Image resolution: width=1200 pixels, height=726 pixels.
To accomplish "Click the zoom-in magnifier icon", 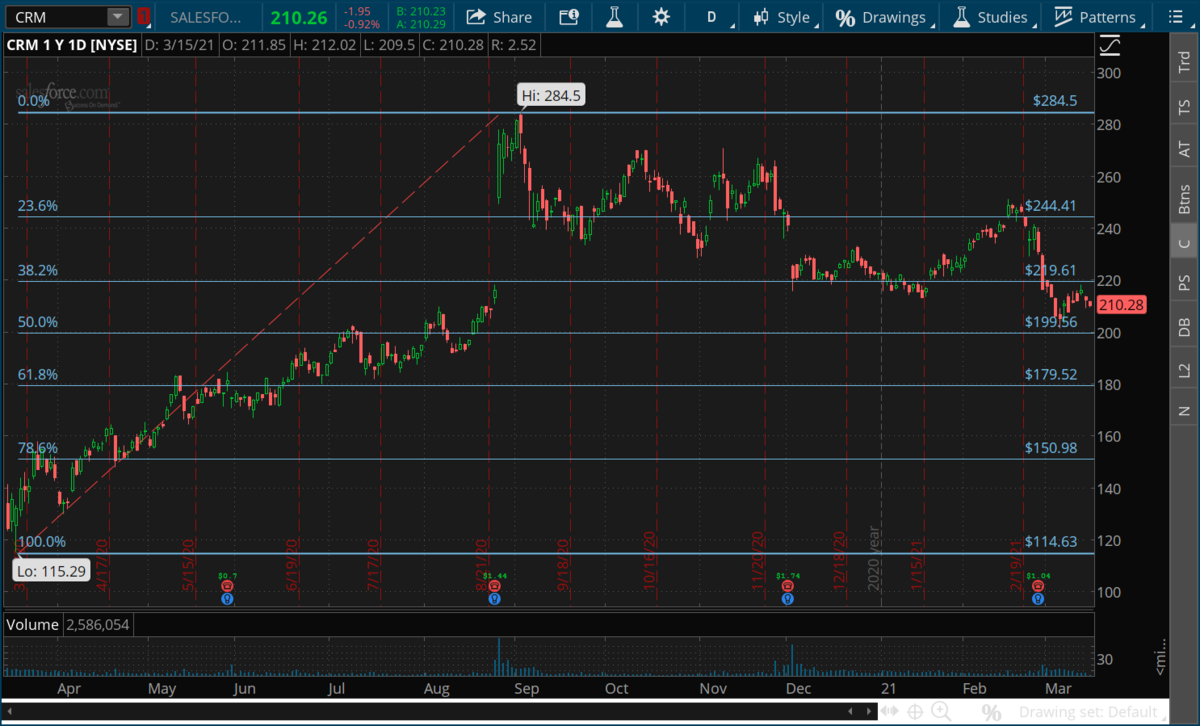I will point(941,712).
